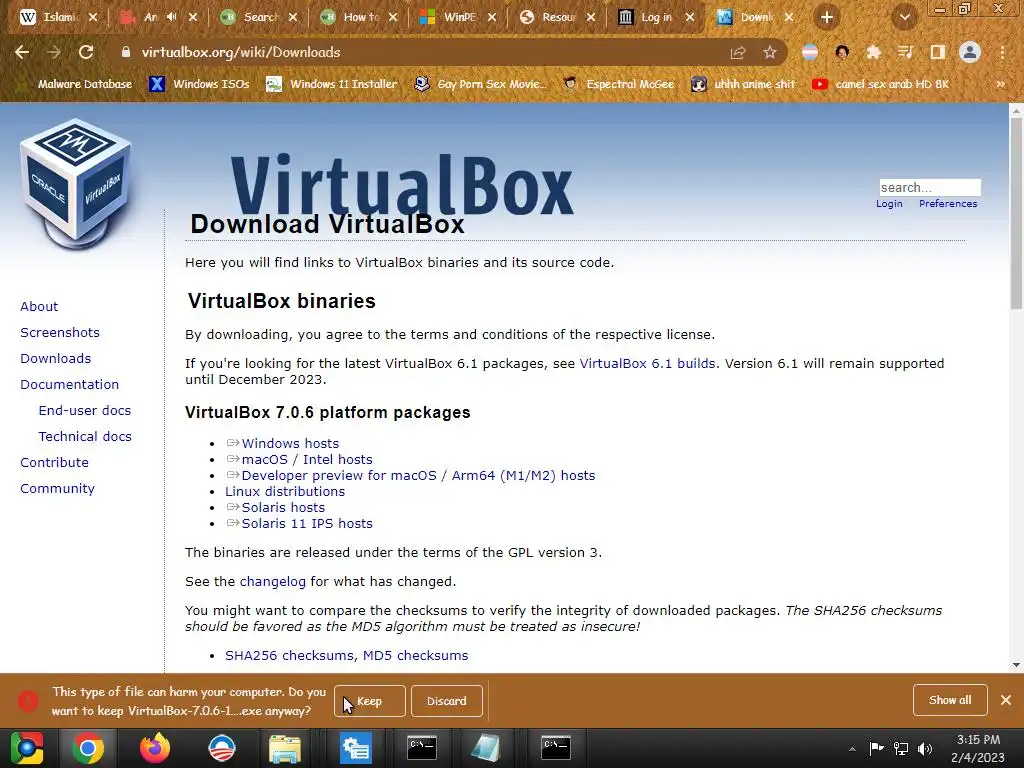Click the Login link under search
This screenshot has width=1024, height=768.
pyautogui.click(x=889, y=204)
